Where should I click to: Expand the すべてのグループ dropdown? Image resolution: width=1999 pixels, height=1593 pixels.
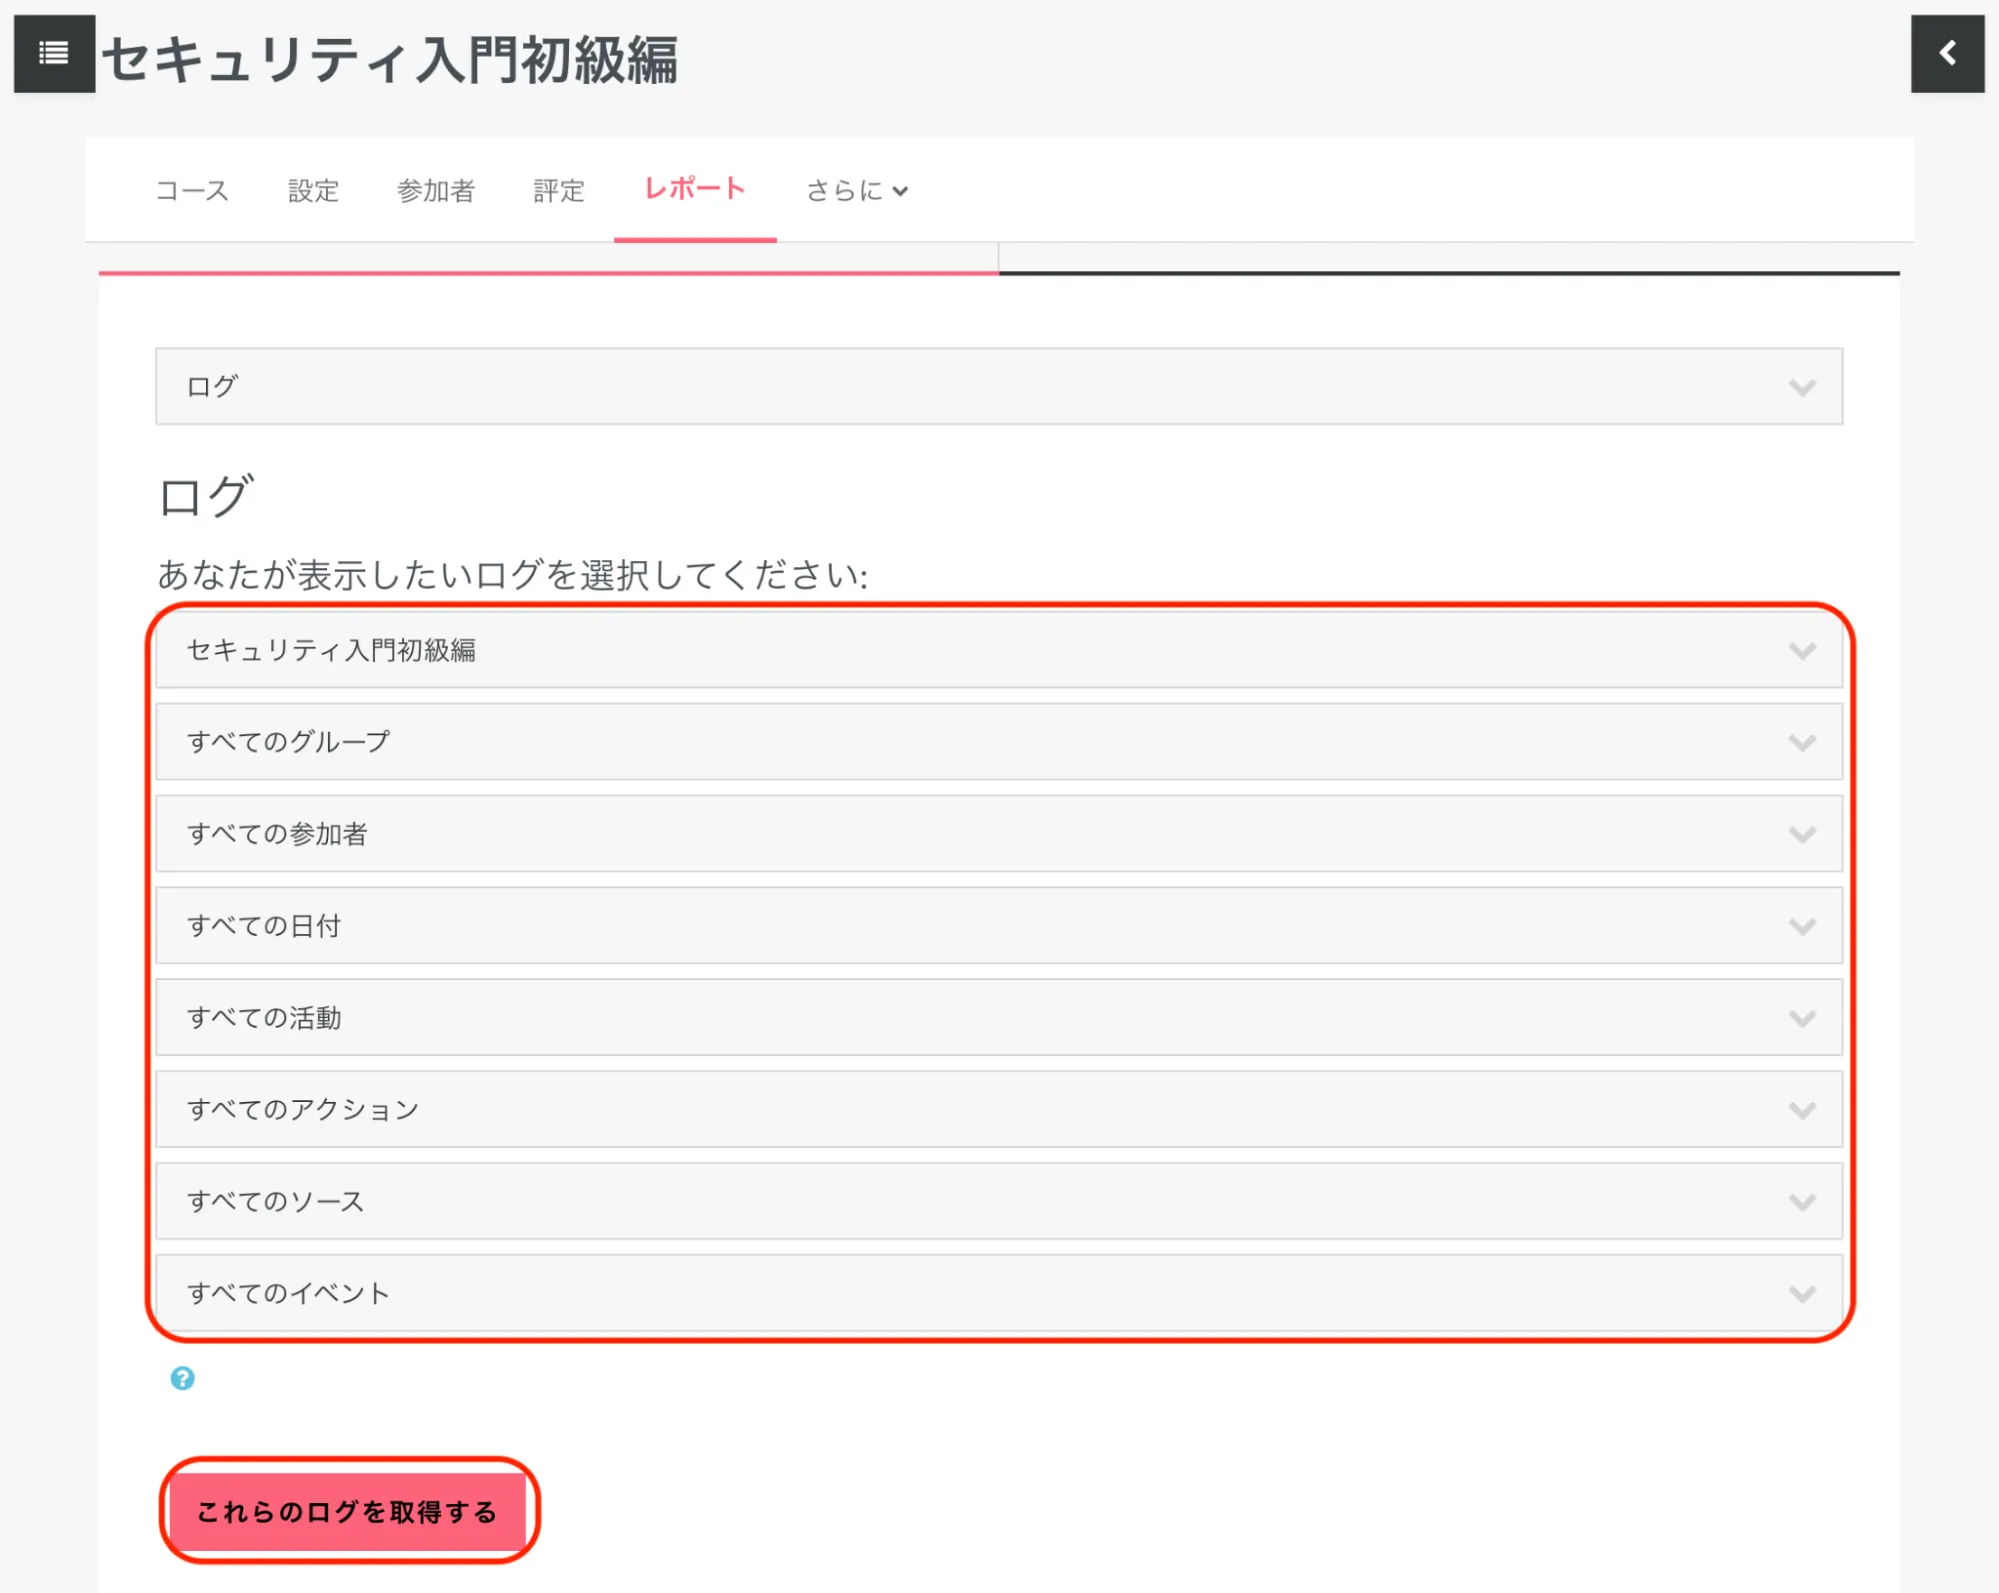998,742
